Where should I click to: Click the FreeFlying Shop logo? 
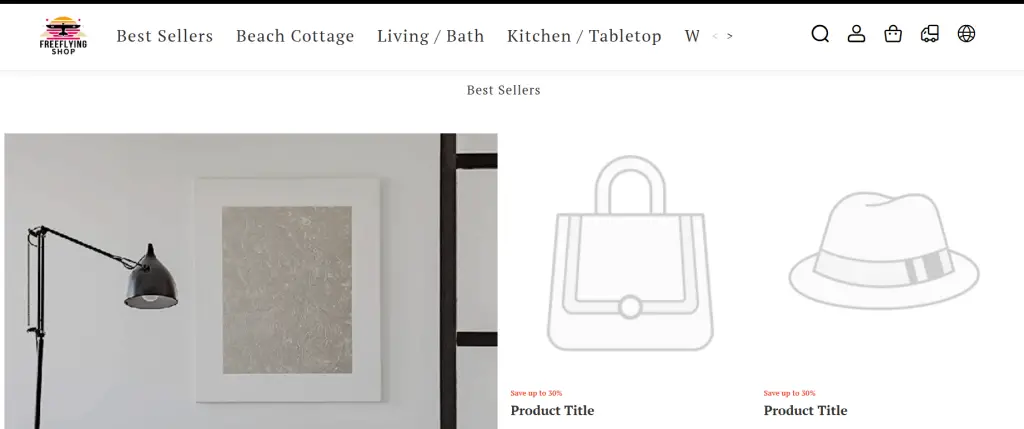click(63, 35)
